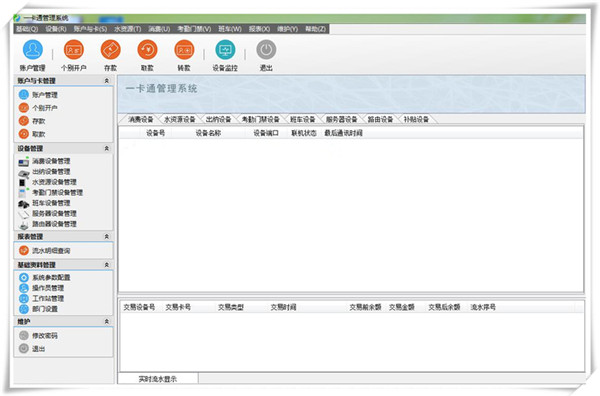Switch to the 水资源设备 tab
Image resolution: width=600 pixels, height=396 pixels.
(x=179, y=119)
